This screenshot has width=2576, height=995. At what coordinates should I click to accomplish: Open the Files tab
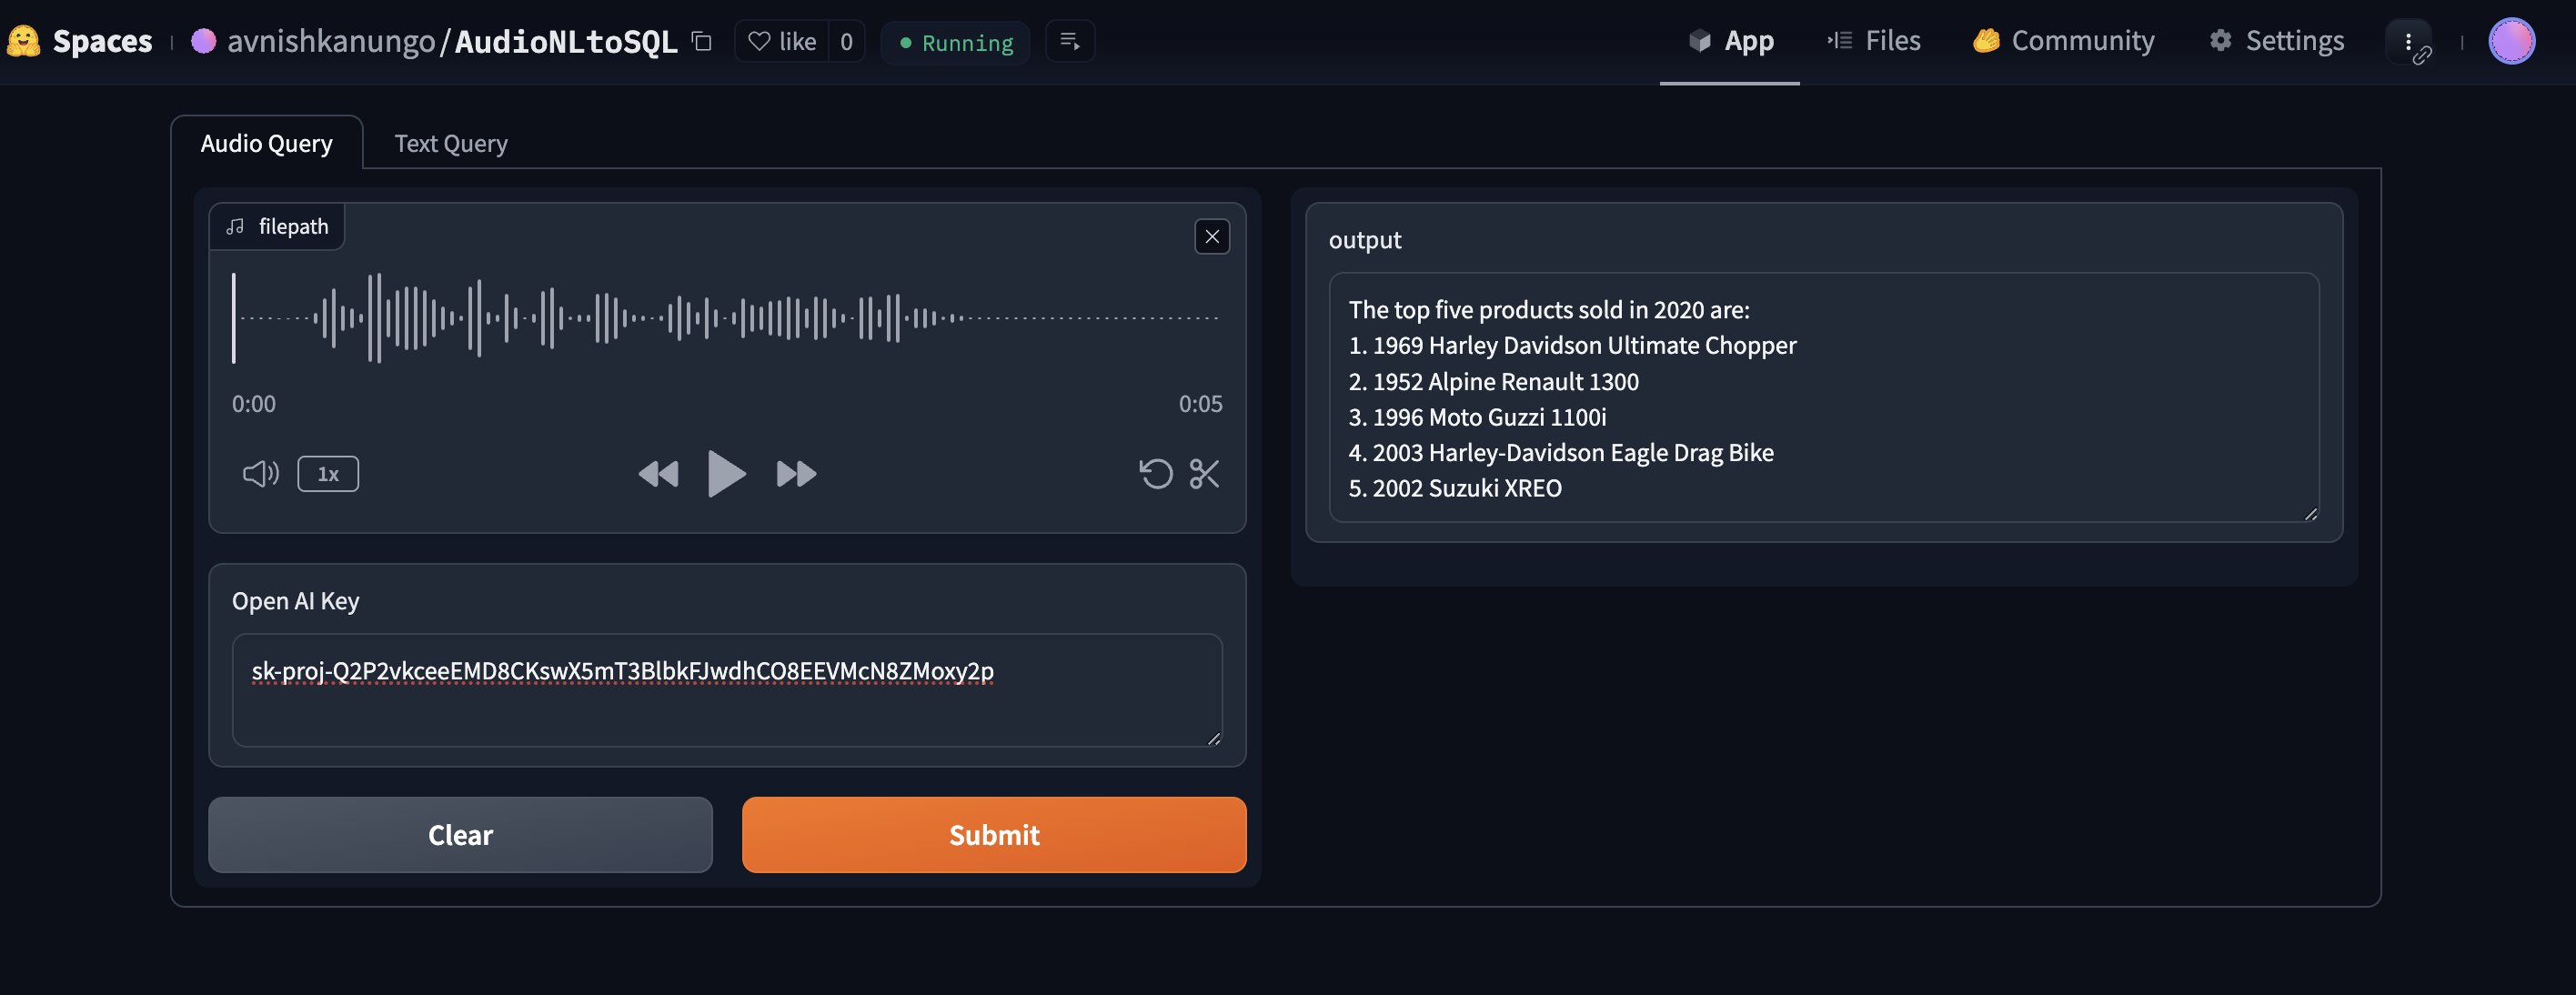tap(1874, 41)
